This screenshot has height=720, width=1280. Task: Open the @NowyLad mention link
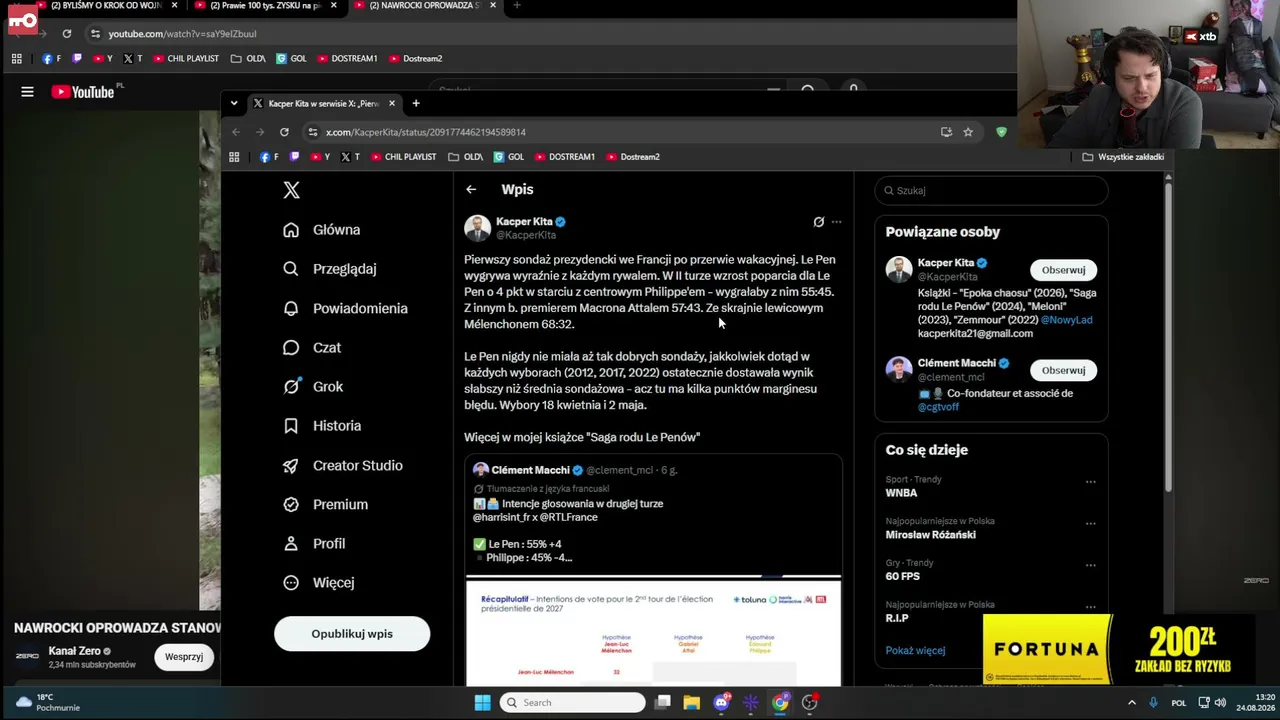click(x=1066, y=320)
